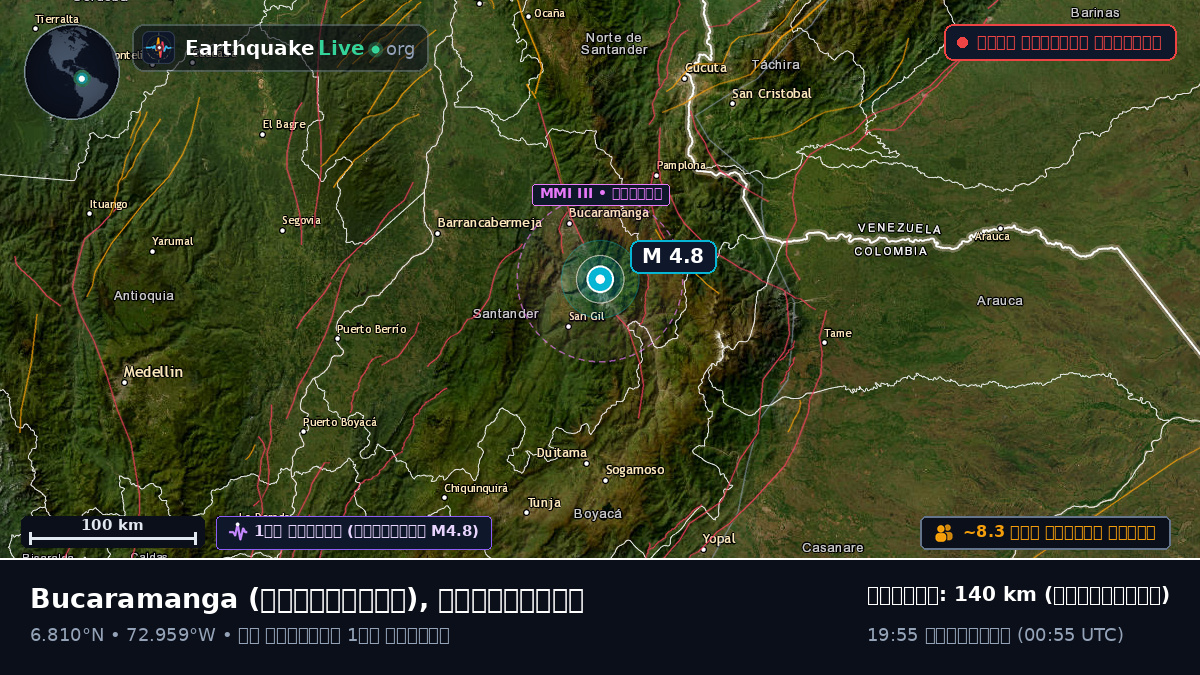This screenshot has height=675, width=1200.
Task: Click the headline starting with Bucaramanga in the footer
Action: point(307,600)
